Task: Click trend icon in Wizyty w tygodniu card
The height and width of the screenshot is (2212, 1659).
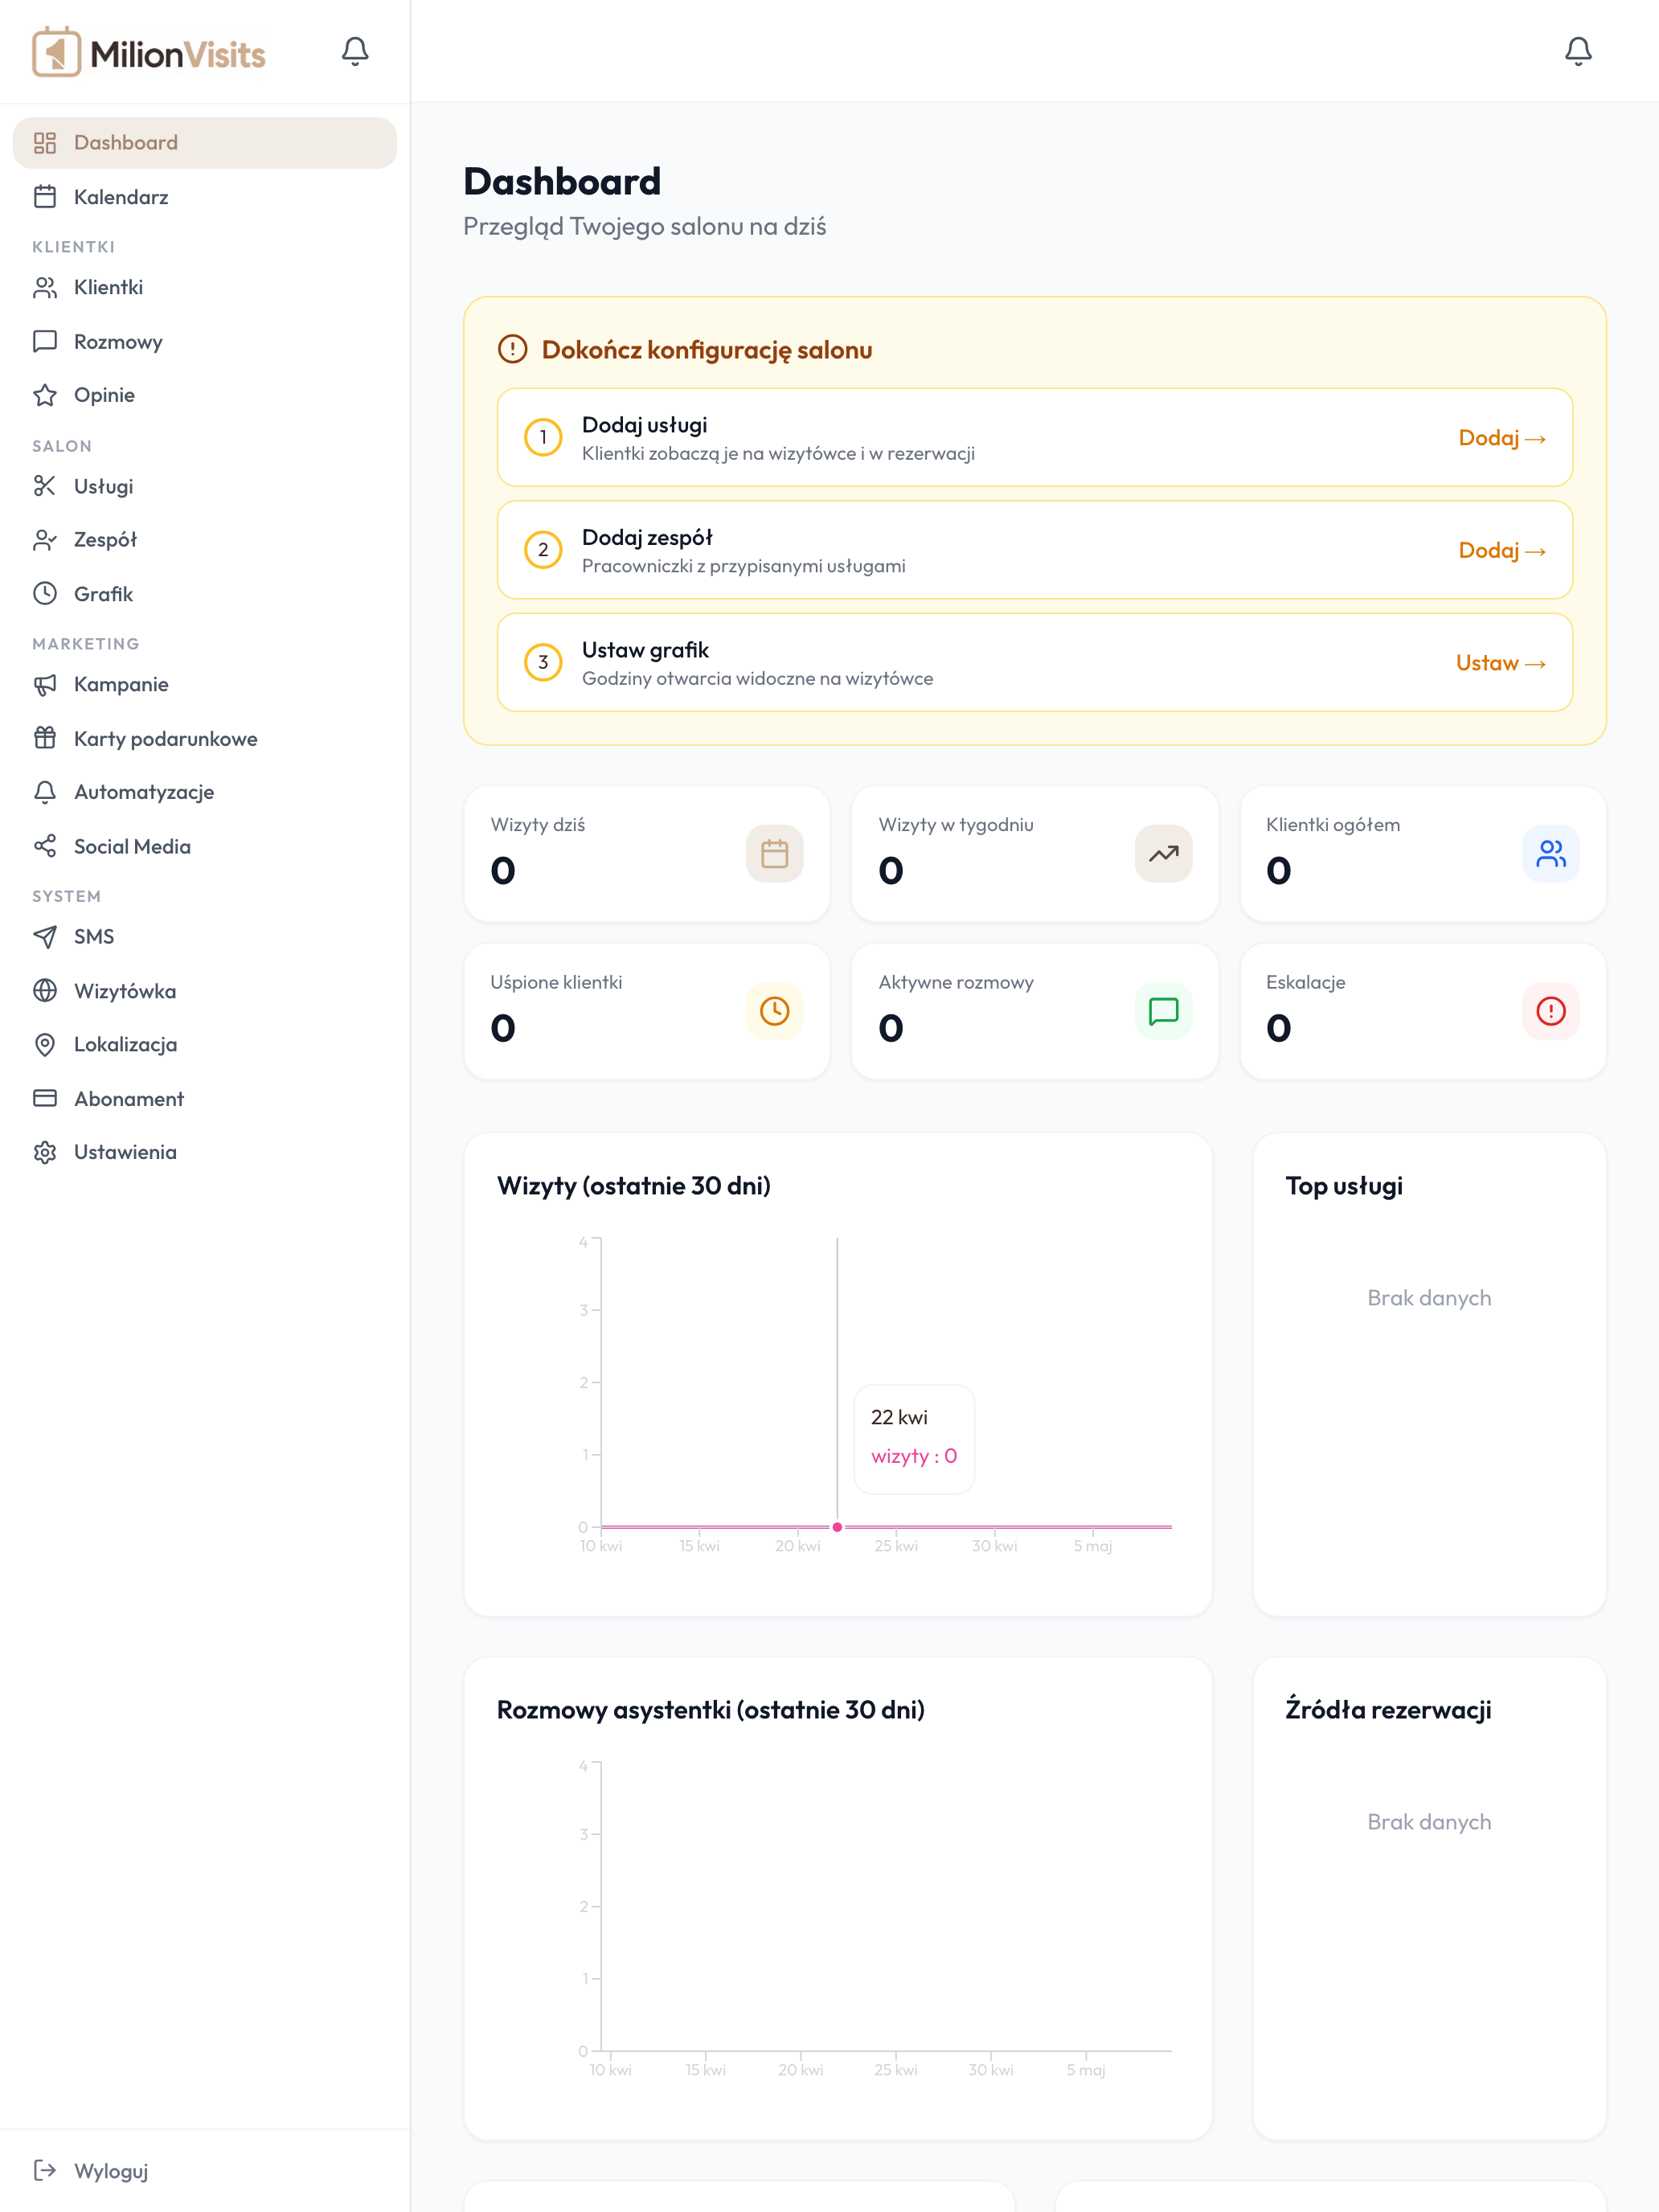Action: coord(1163,854)
